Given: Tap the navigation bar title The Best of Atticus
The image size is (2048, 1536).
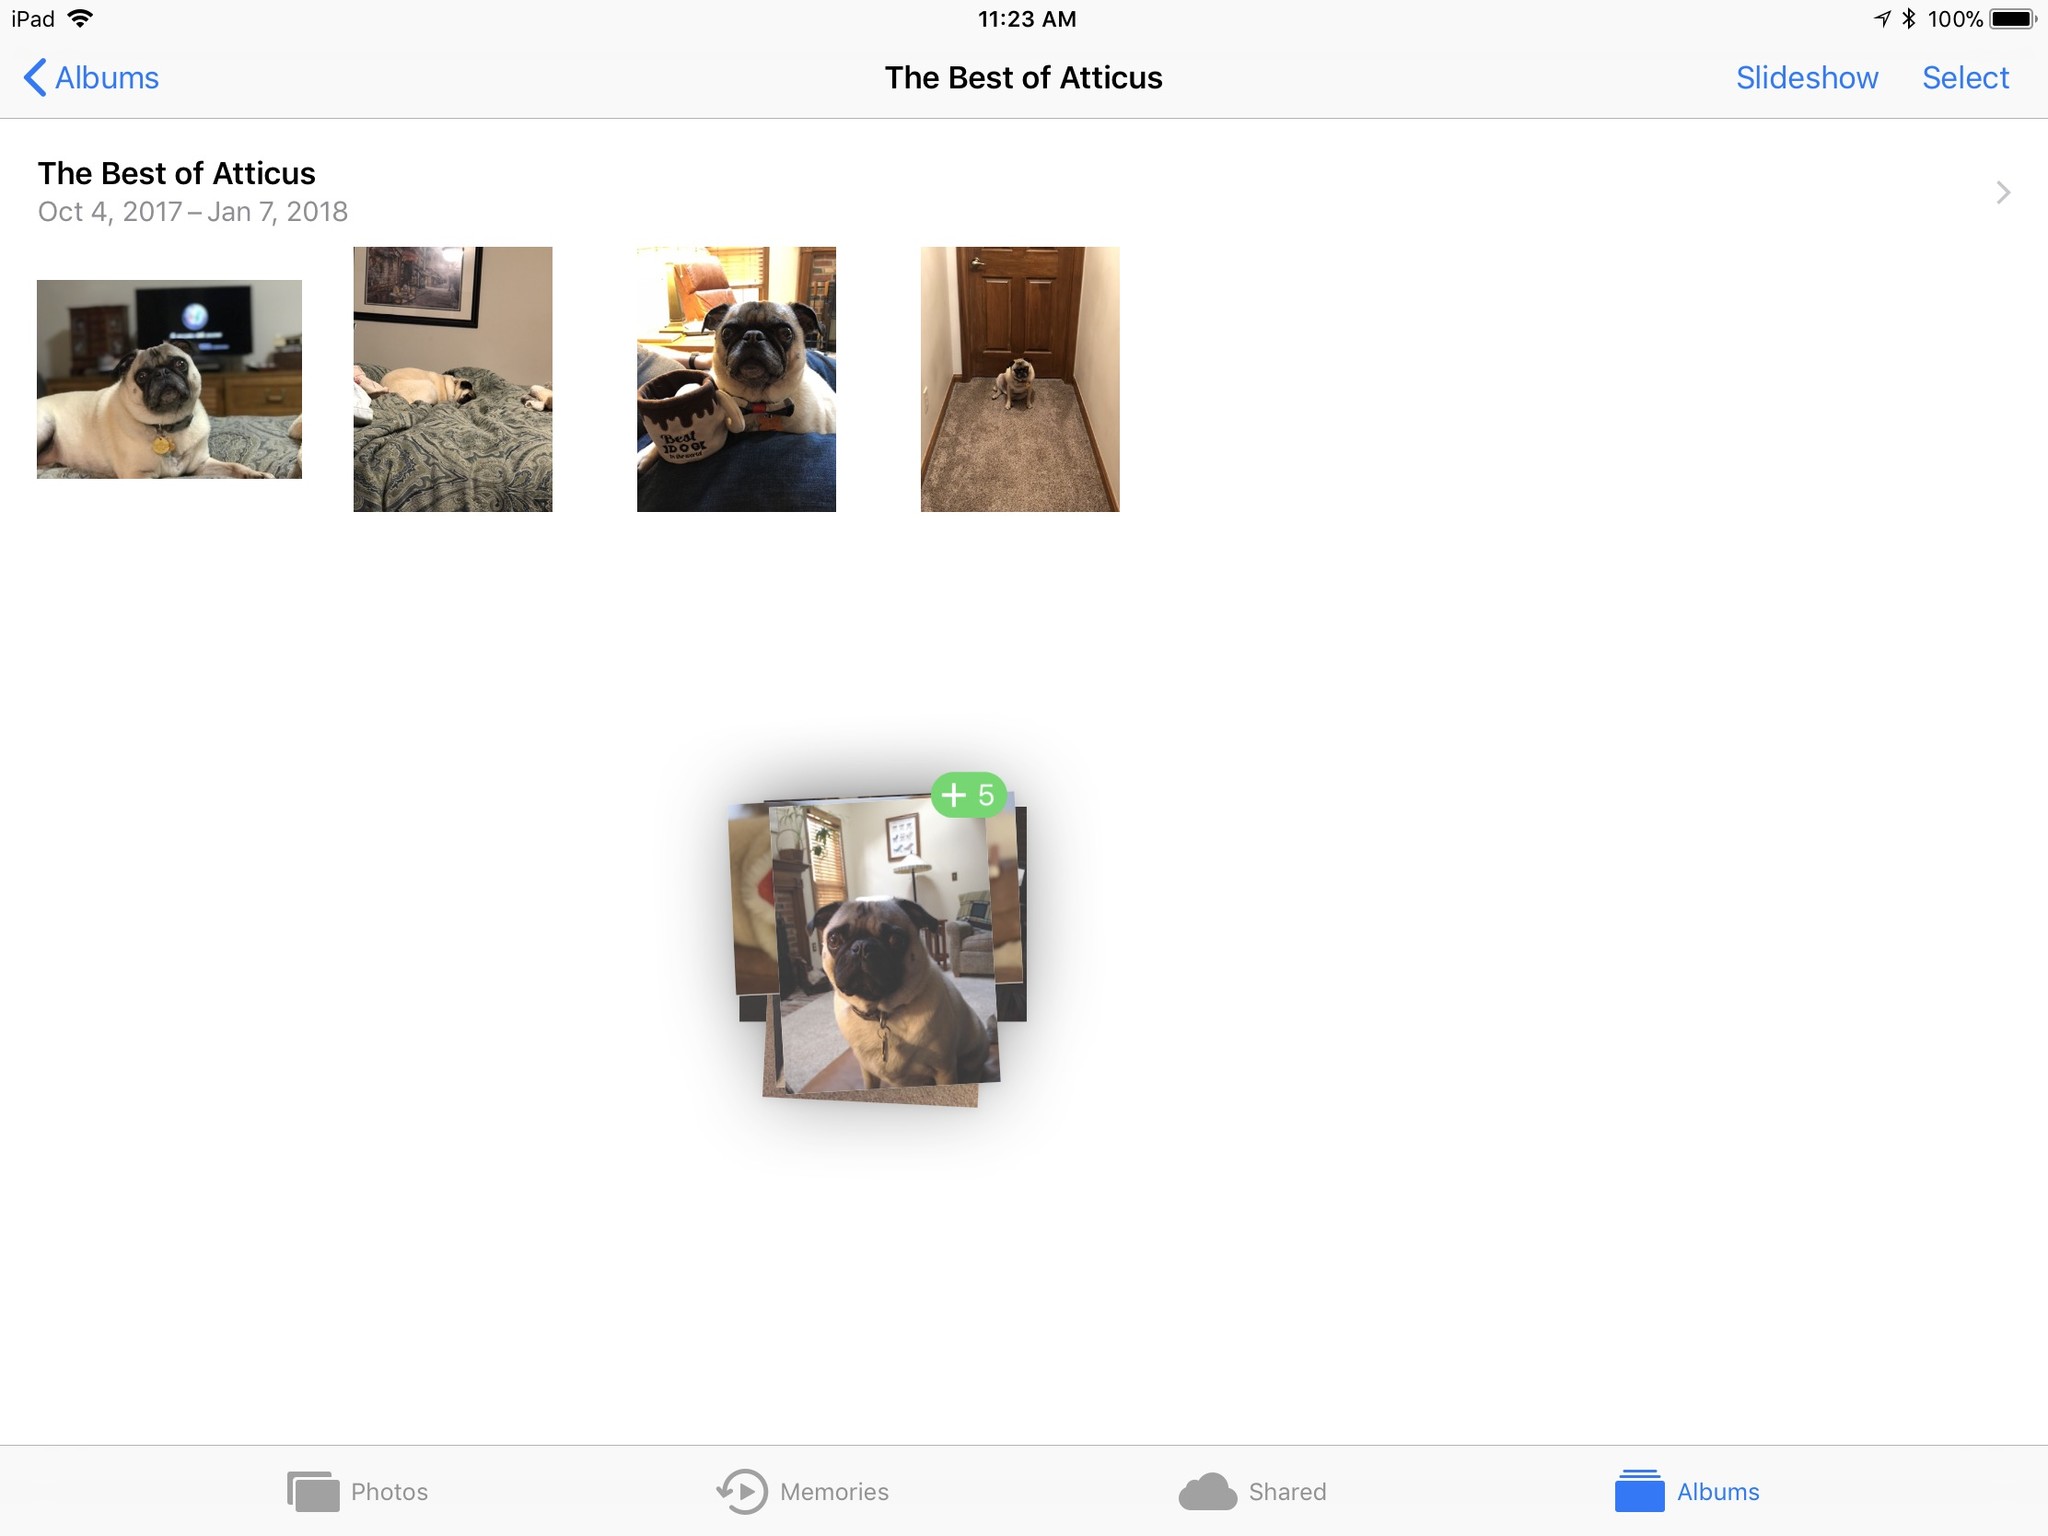Looking at the screenshot, I should click(1023, 77).
